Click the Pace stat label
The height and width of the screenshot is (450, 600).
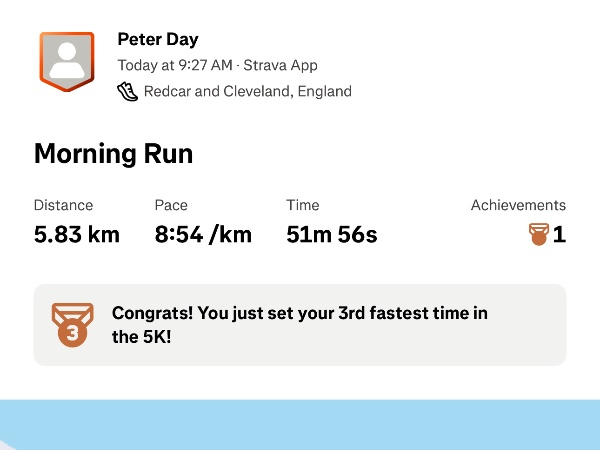click(x=171, y=205)
